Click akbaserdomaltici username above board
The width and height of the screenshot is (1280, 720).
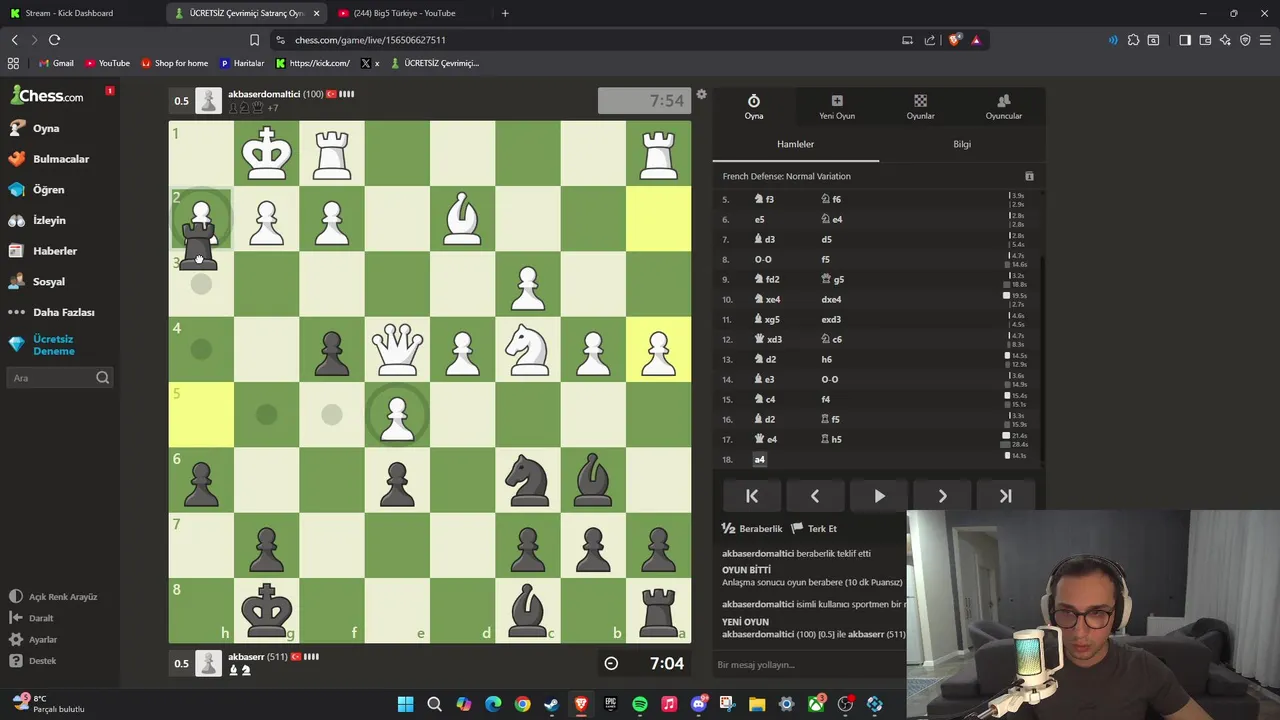click(x=264, y=94)
